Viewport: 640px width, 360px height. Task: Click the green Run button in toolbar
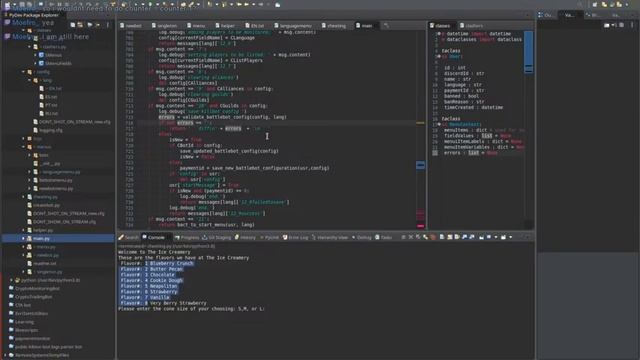[150, 4]
